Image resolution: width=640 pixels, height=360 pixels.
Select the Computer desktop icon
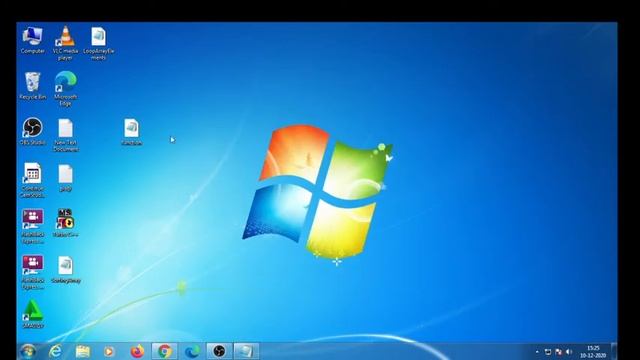(x=33, y=40)
